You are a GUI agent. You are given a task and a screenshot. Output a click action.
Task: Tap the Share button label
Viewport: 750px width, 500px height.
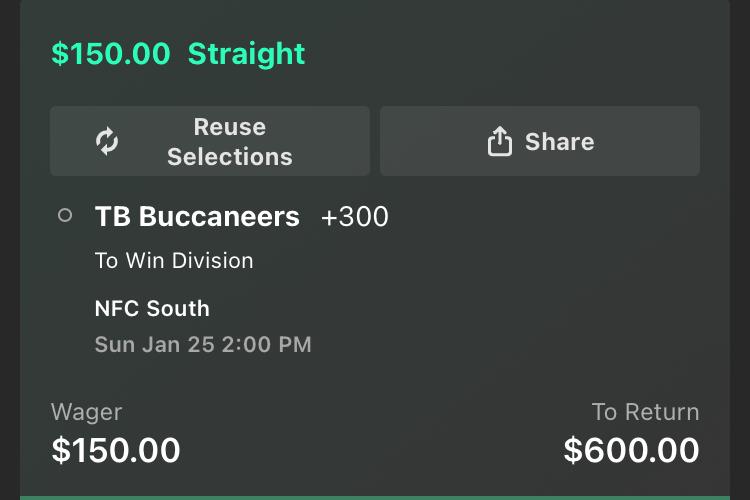[559, 142]
